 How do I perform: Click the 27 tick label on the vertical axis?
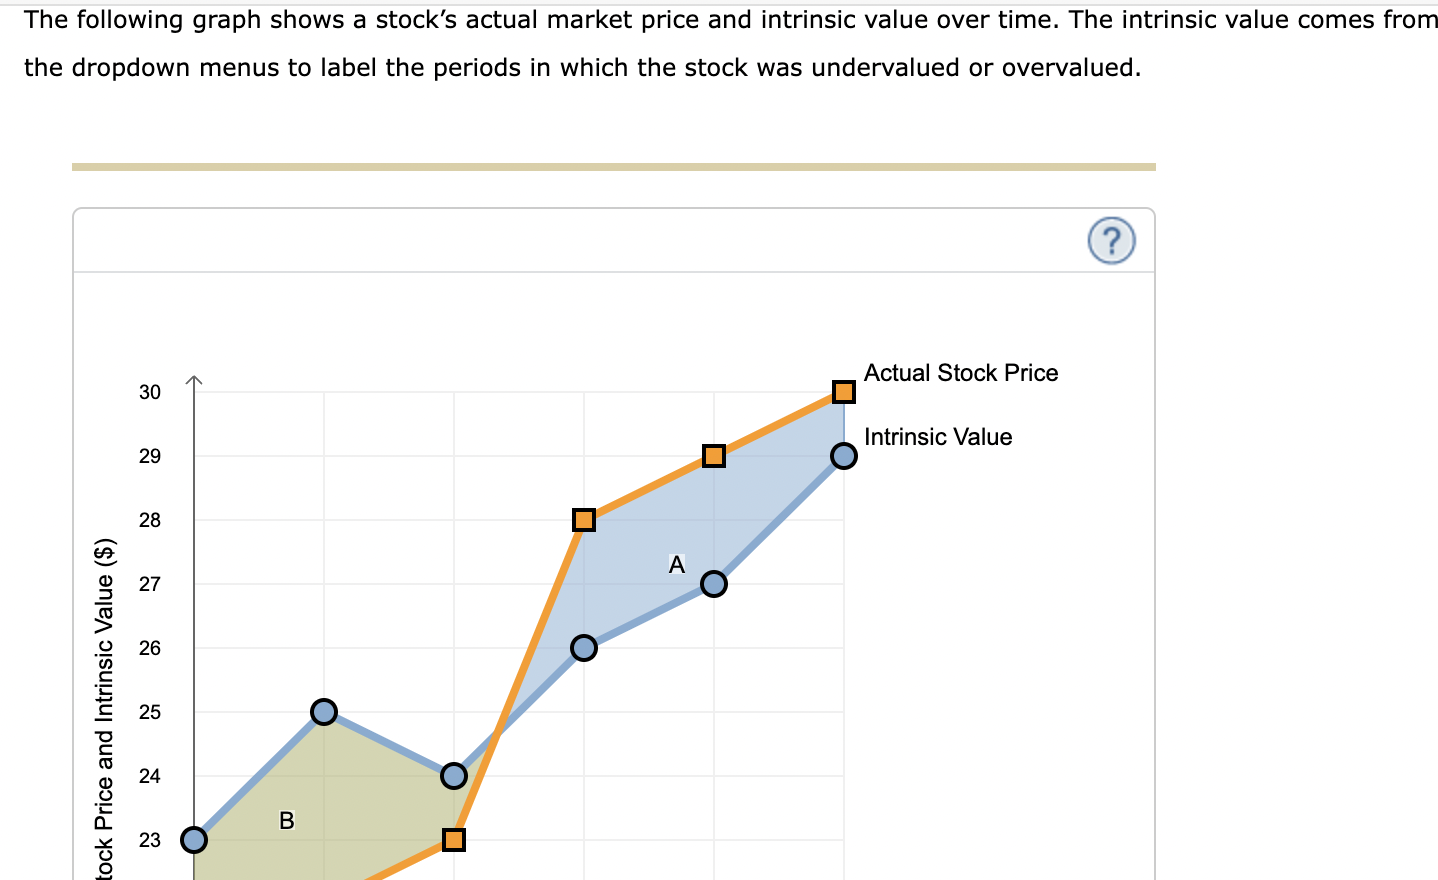pyautogui.click(x=150, y=584)
